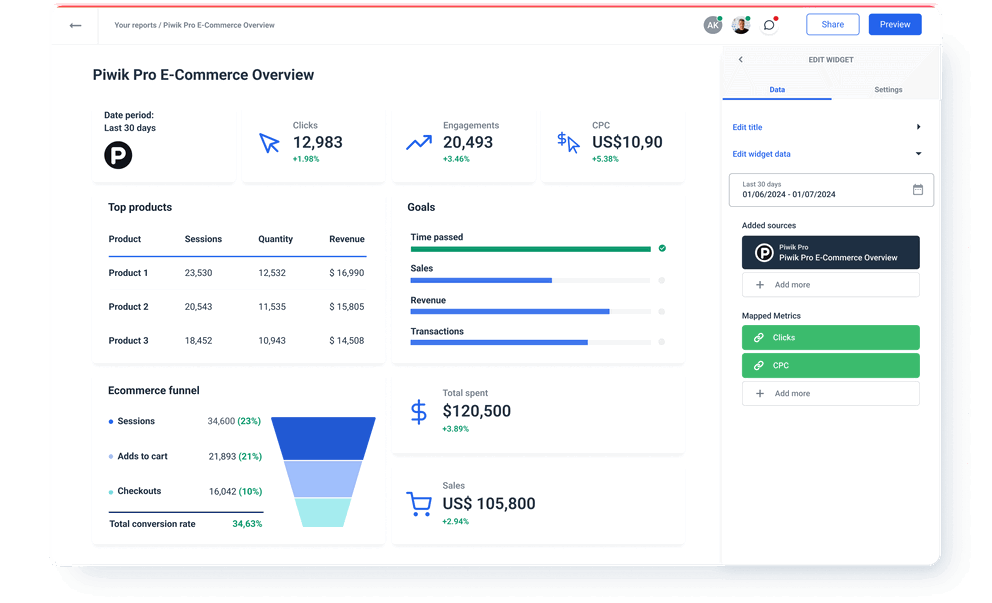Screen dimensions: 992x603
Task: Click the CPC dollar-cursor icon
Action: coord(566,143)
